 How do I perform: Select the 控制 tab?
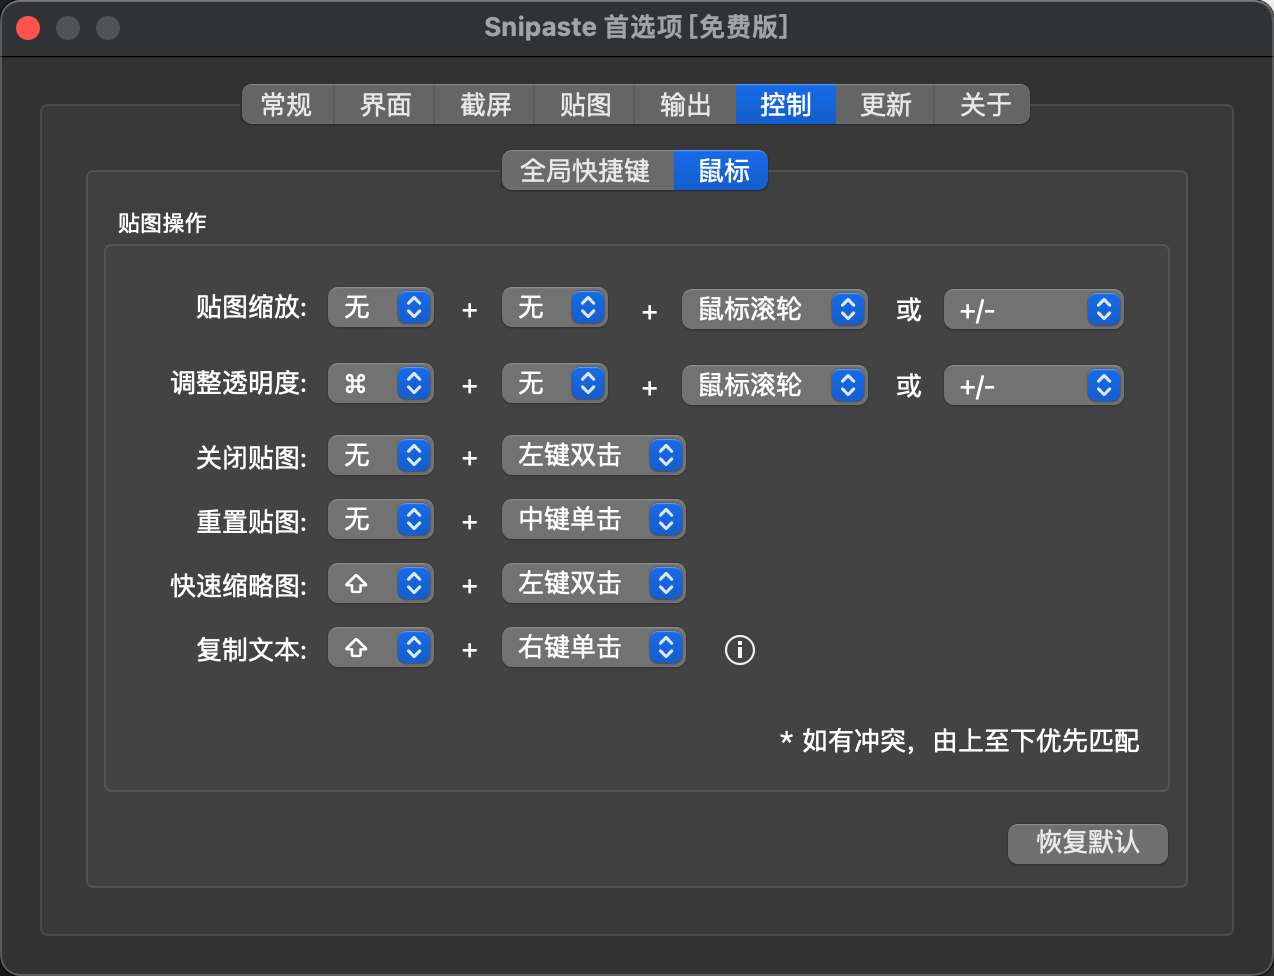[x=785, y=105]
